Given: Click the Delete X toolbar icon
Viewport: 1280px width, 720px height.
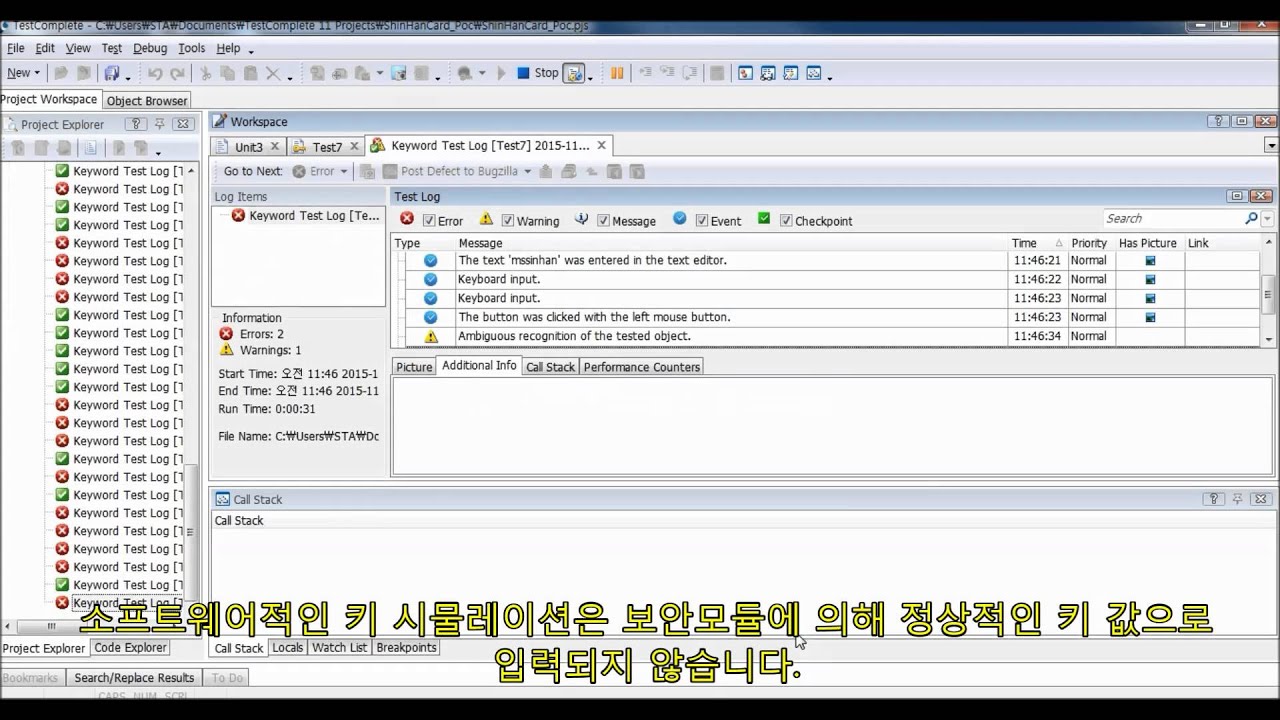Looking at the screenshot, I should pos(272,73).
